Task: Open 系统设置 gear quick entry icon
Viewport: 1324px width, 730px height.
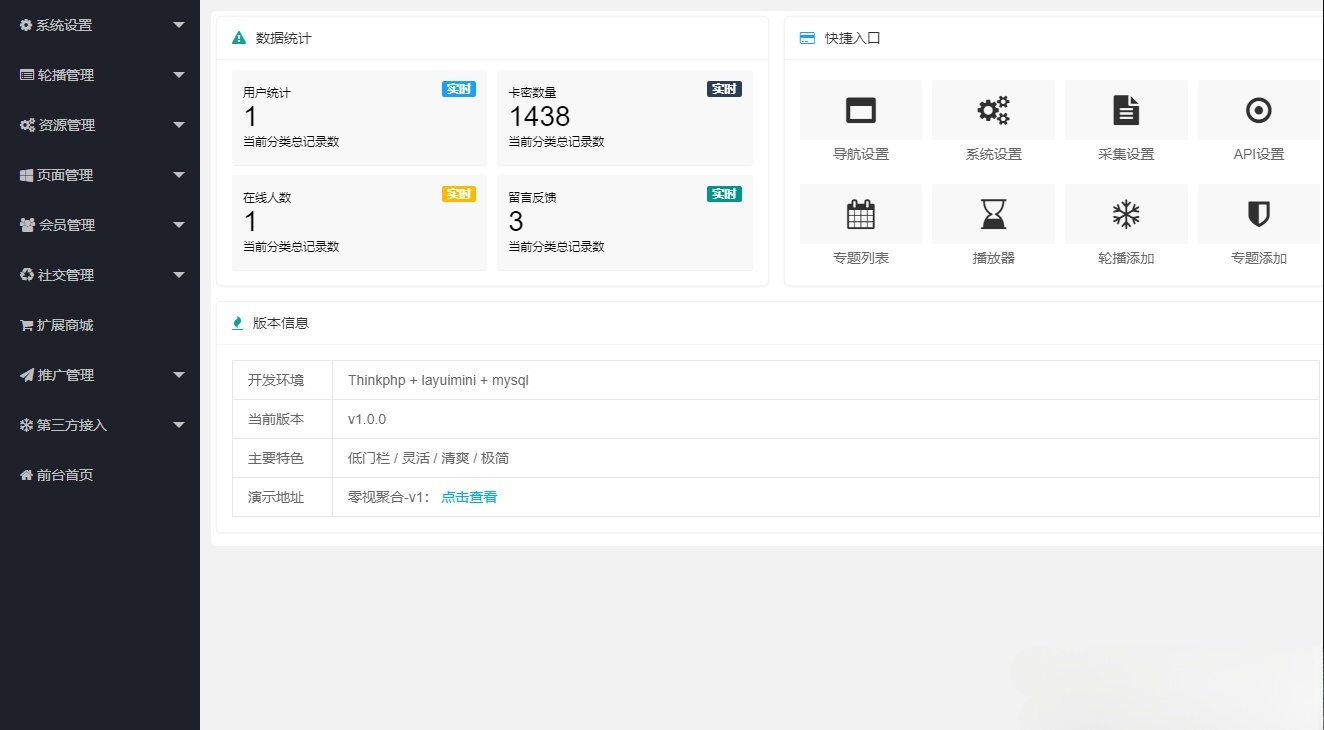Action: [992, 109]
